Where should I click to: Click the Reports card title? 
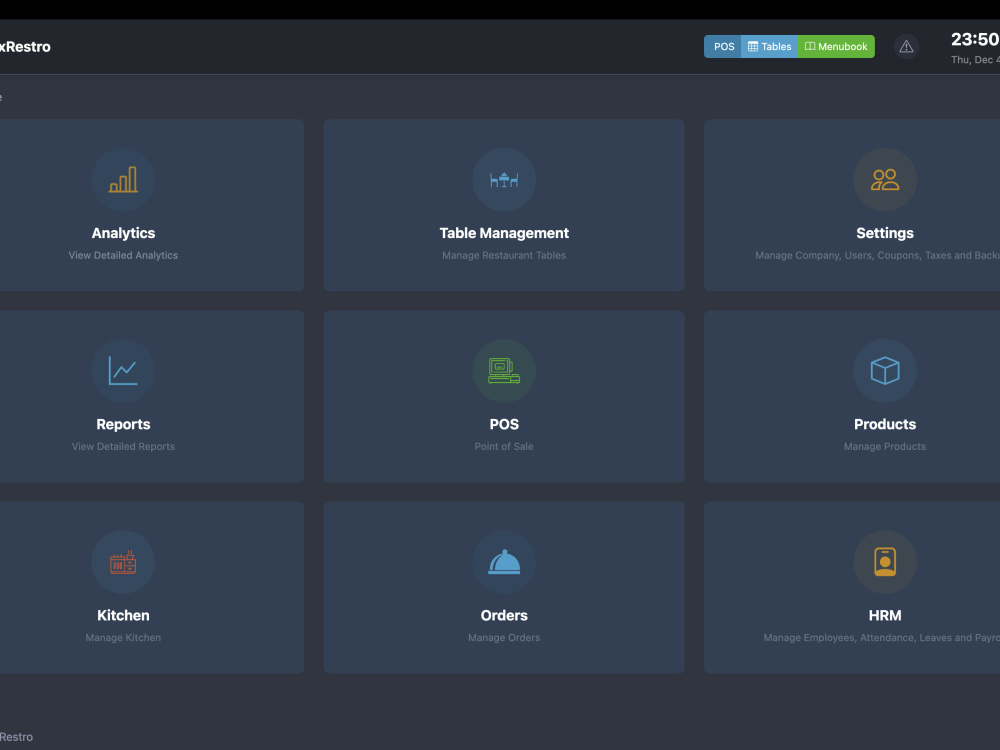tap(123, 424)
